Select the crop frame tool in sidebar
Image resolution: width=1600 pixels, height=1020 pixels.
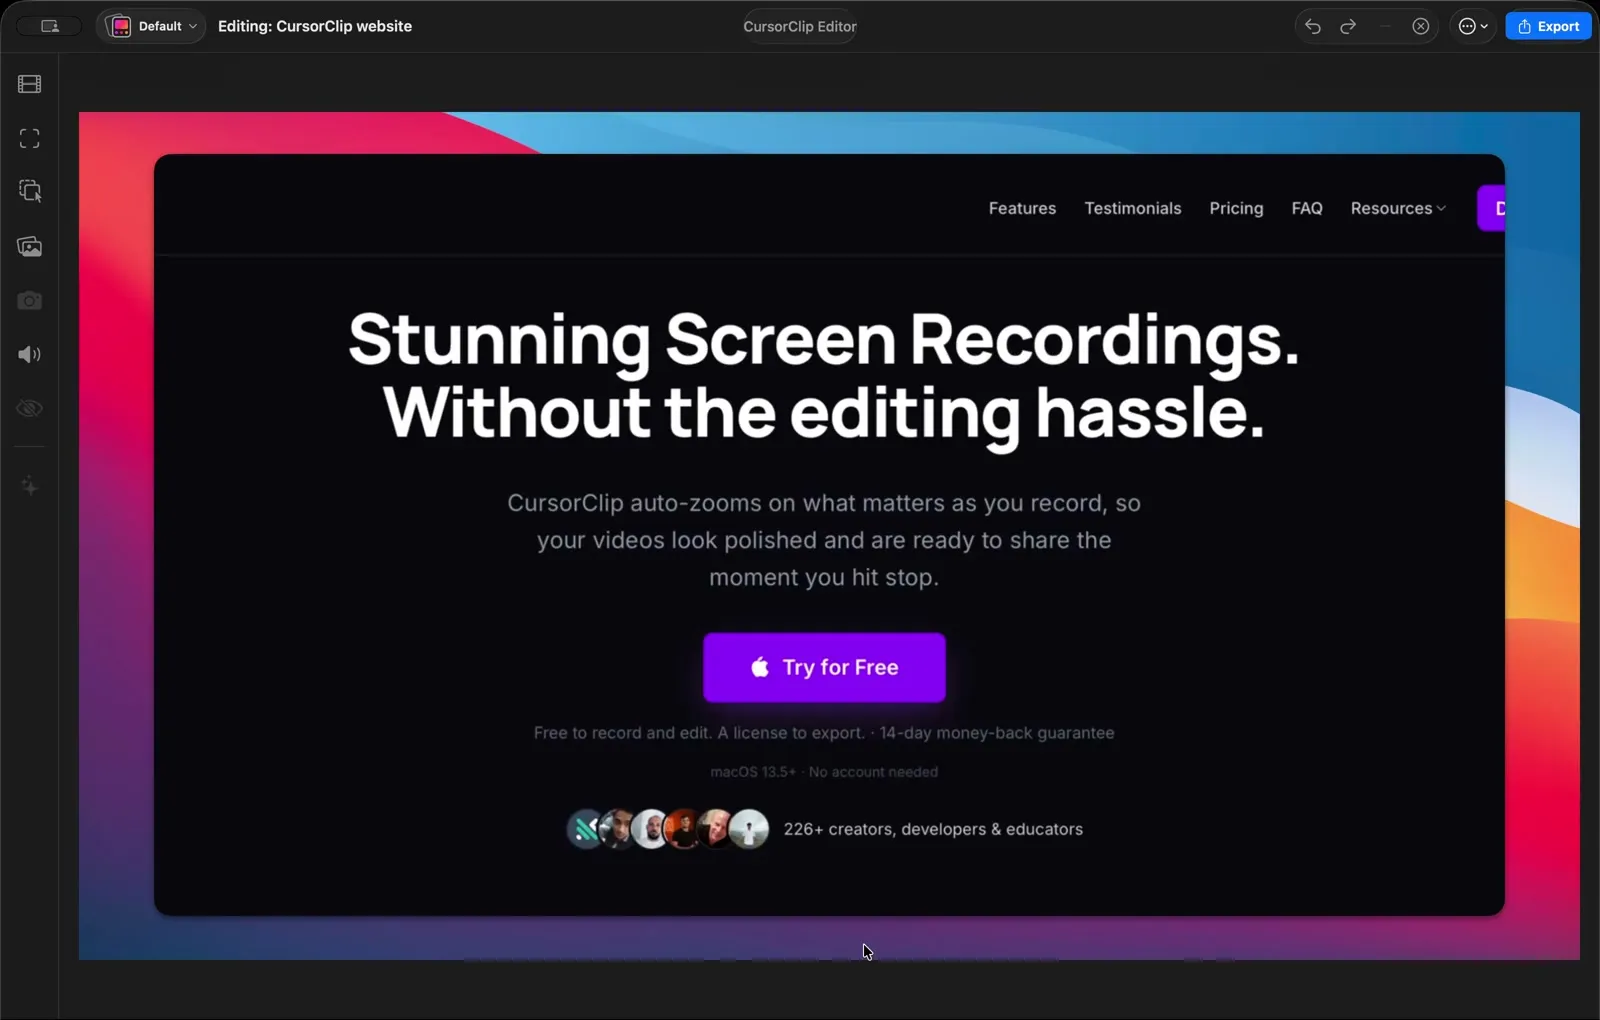click(30, 138)
